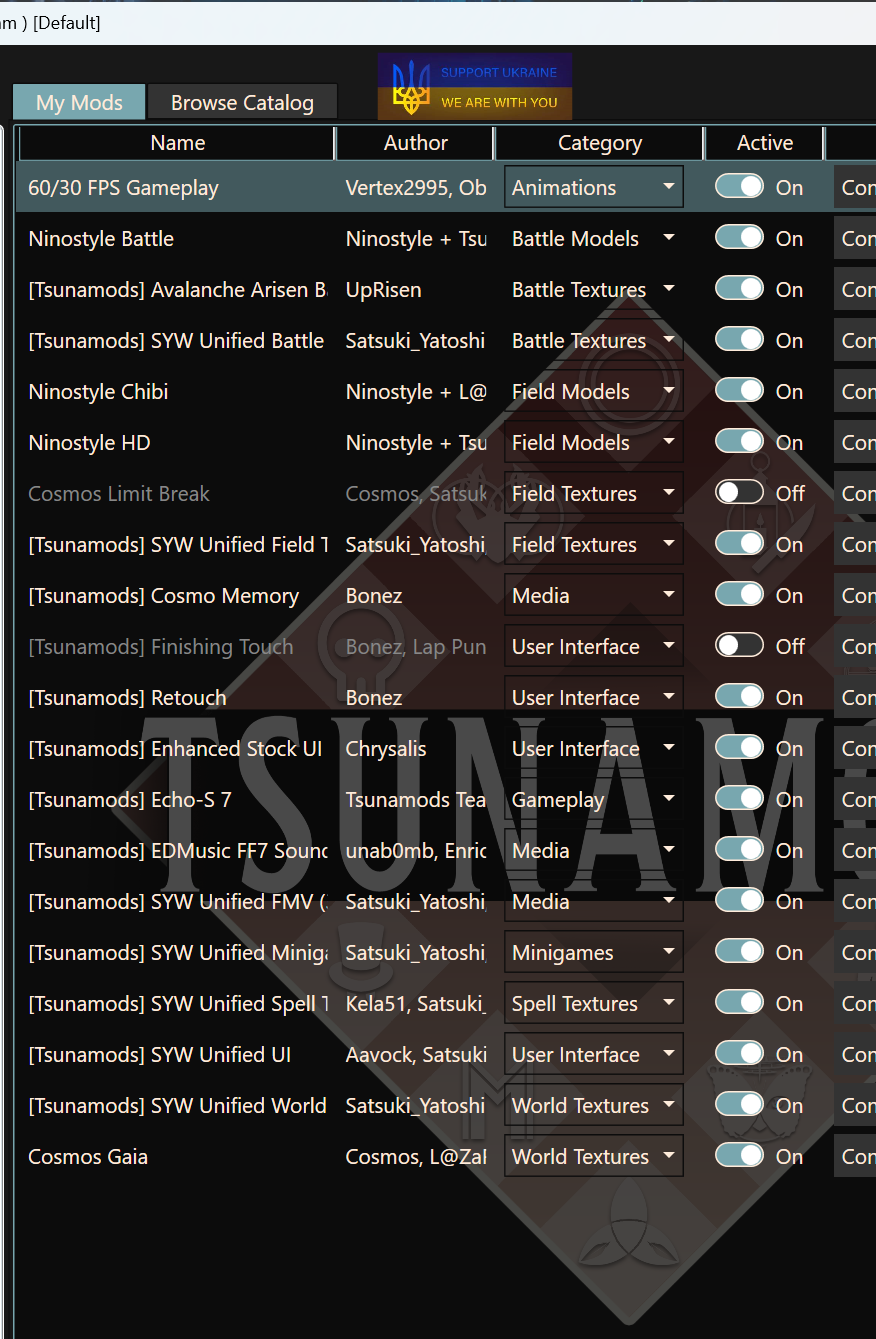The height and width of the screenshot is (1339, 876).
Task: Open Ninostyle Chibi's Field Models dropdown
Action: (594, 391)
